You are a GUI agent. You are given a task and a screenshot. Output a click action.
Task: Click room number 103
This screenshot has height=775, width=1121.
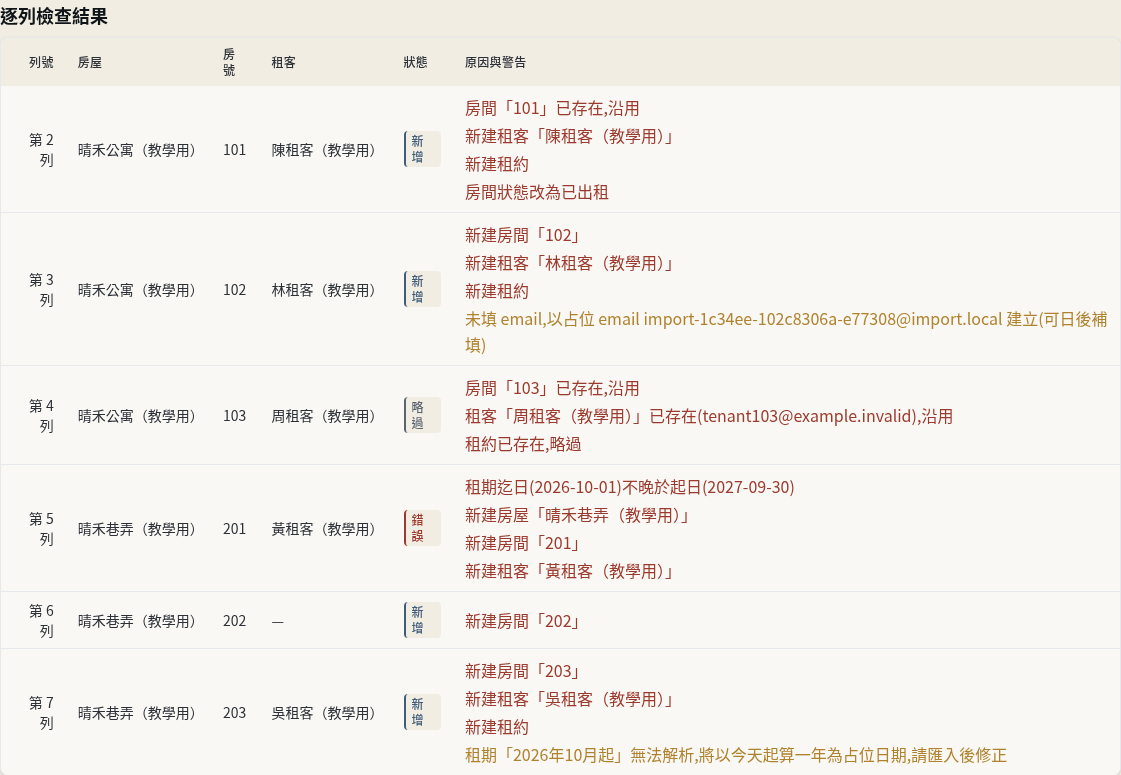pos(234,415)
